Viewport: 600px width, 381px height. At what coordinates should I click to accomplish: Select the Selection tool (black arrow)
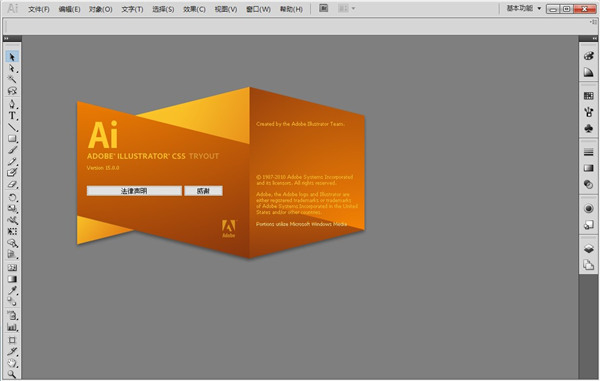[12, 57]
